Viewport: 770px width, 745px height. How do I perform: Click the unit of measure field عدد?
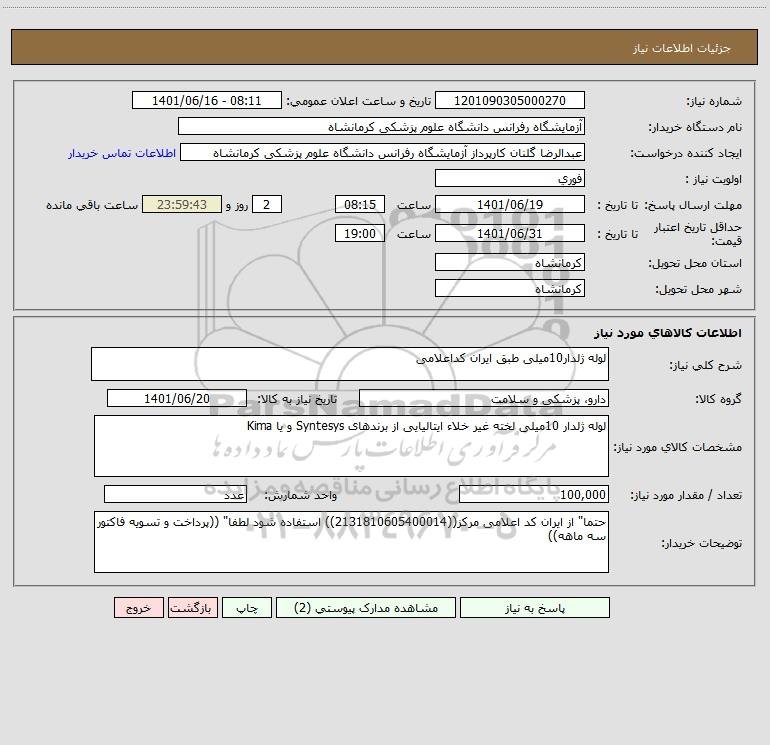pos(175,495)
